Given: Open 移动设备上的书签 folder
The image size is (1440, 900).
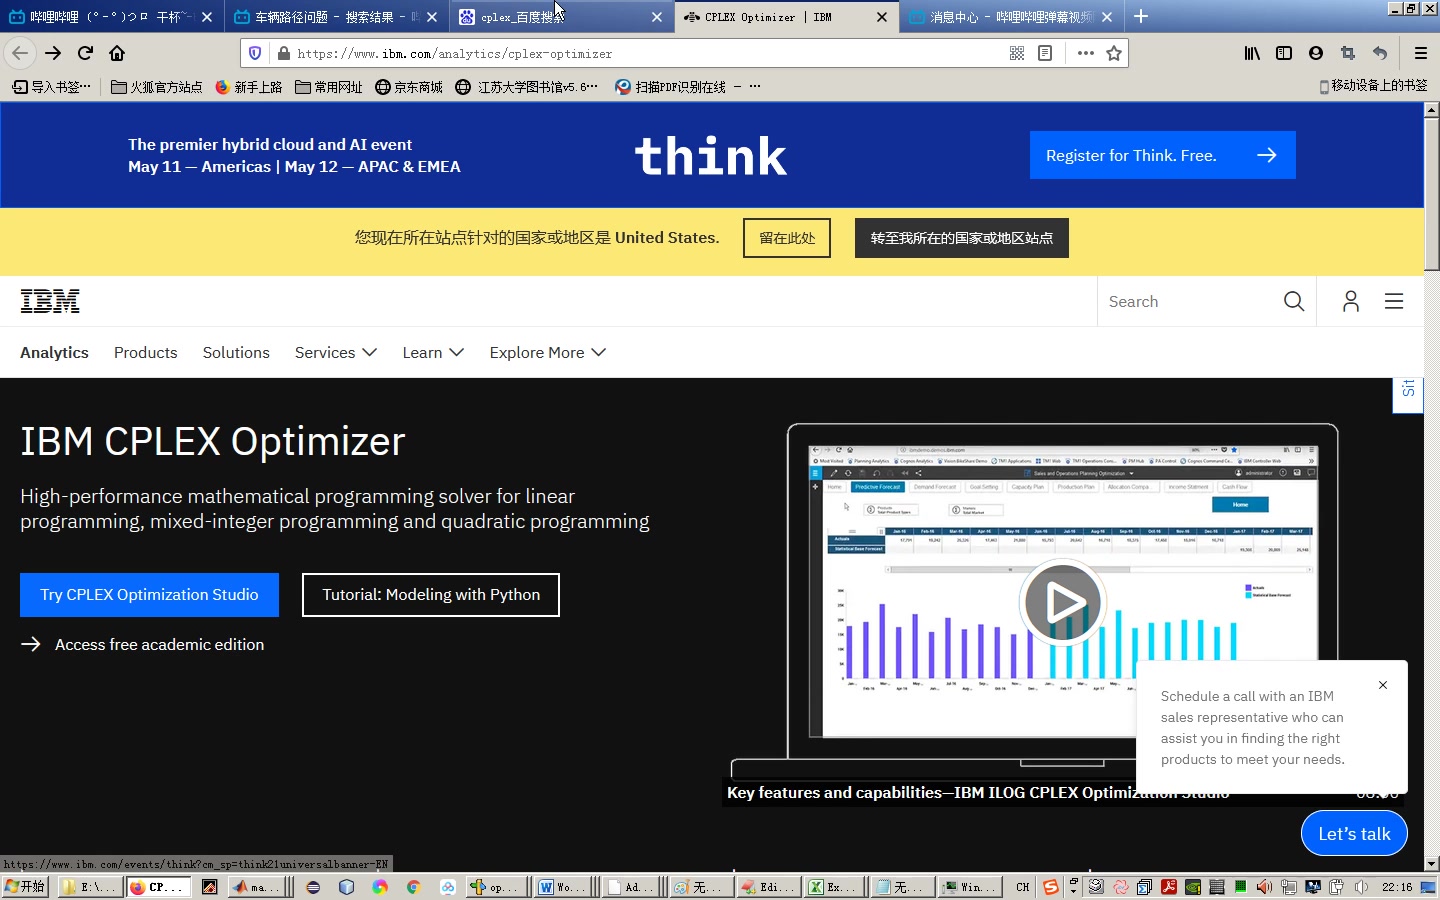Looking at the screenshot, I should (x=1373, y=86).
